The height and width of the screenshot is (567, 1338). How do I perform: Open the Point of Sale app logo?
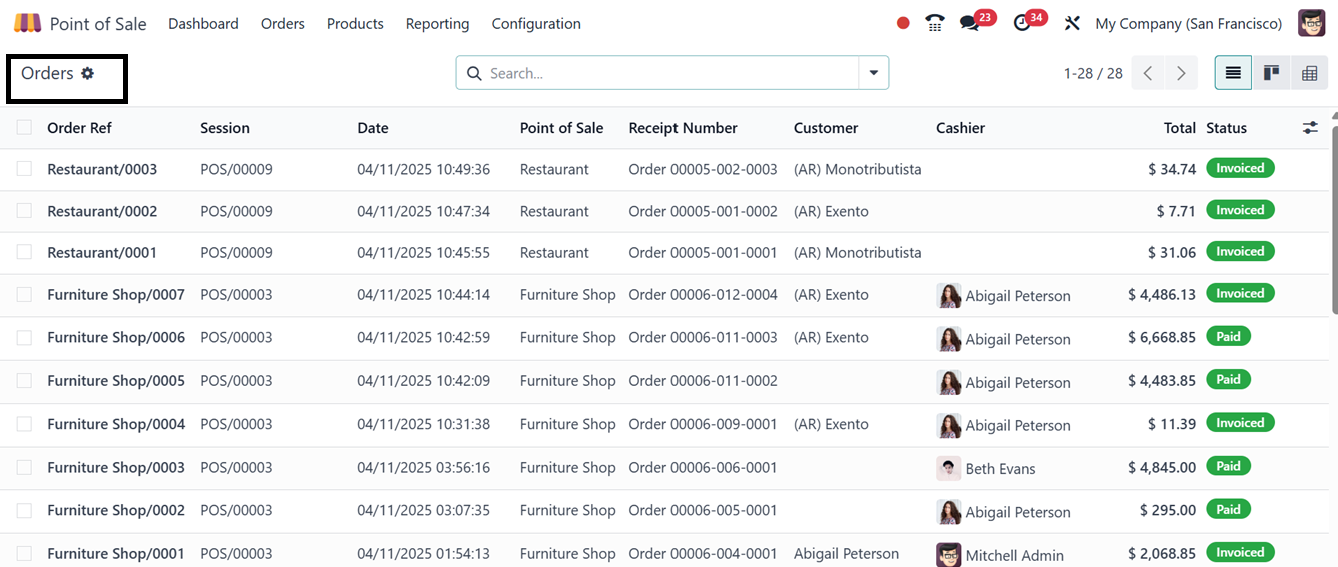click(28, 23)
